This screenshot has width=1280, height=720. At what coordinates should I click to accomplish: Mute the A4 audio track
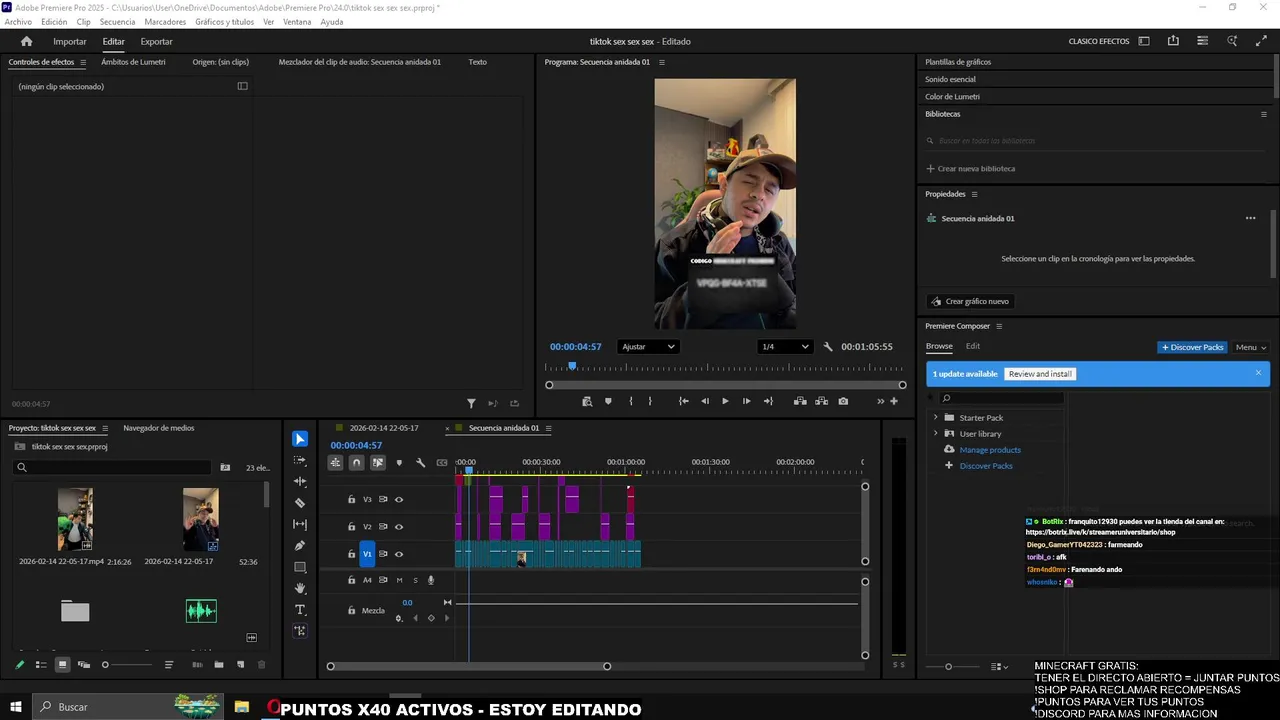(399, 580)
